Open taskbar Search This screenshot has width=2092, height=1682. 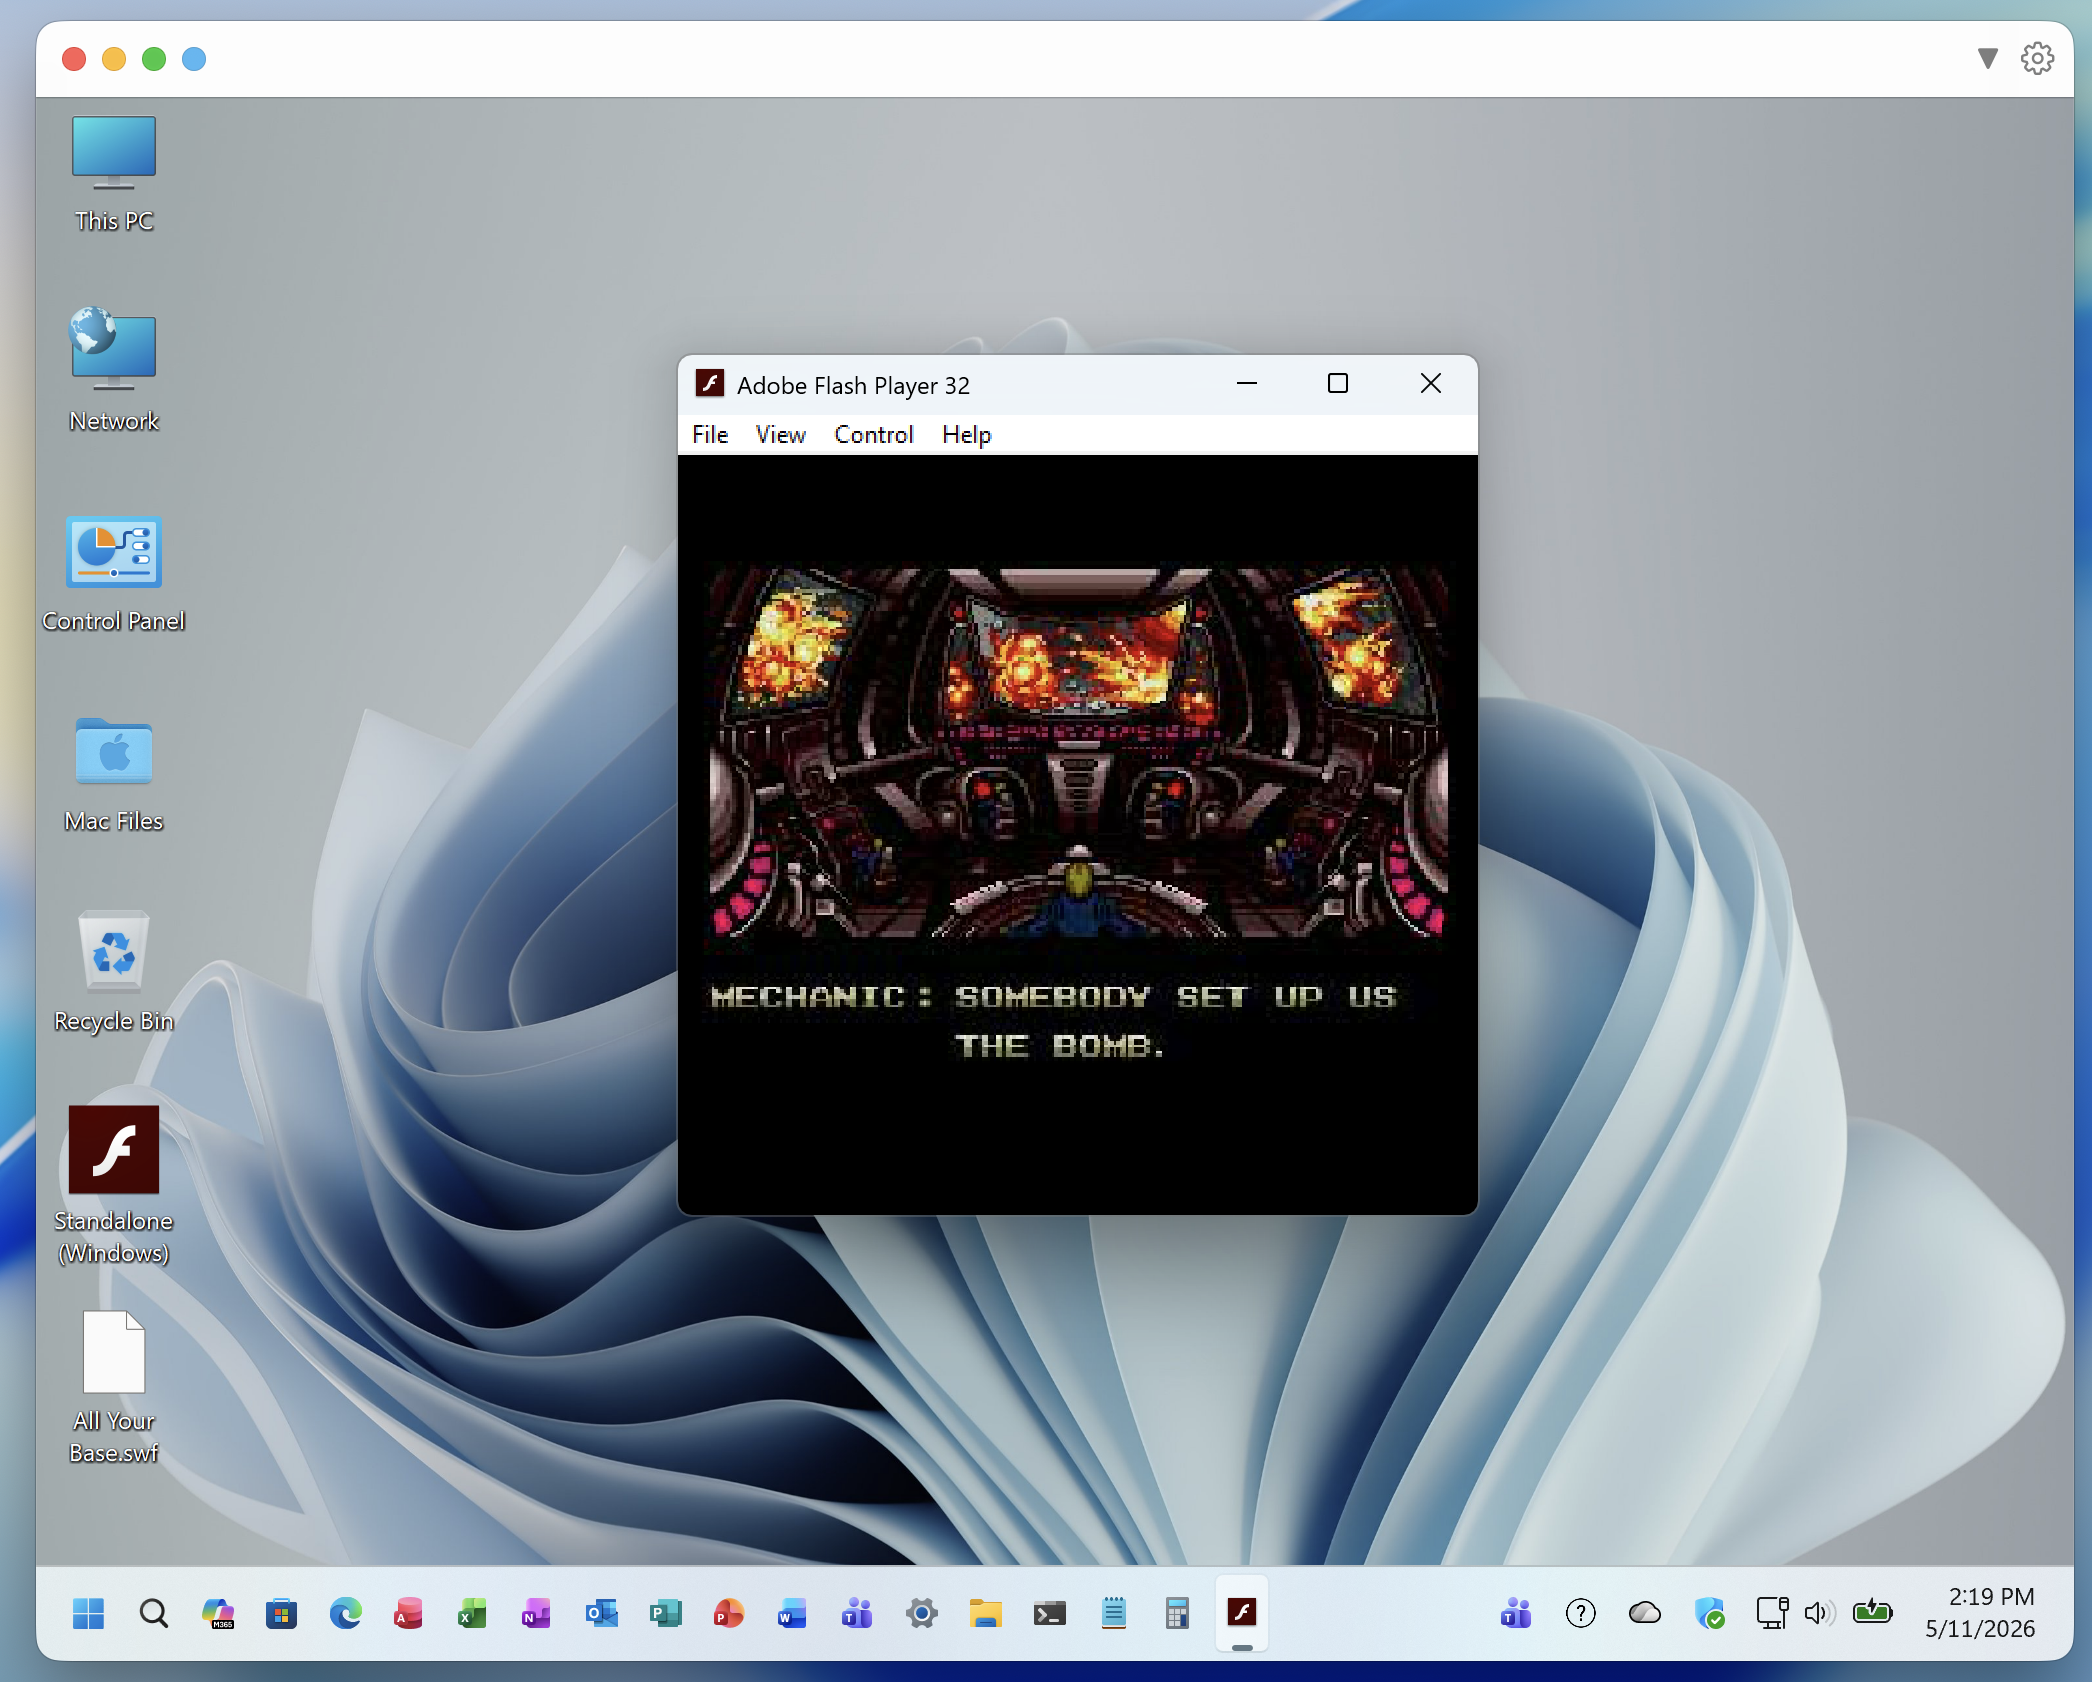click(x=153, y=1613)
